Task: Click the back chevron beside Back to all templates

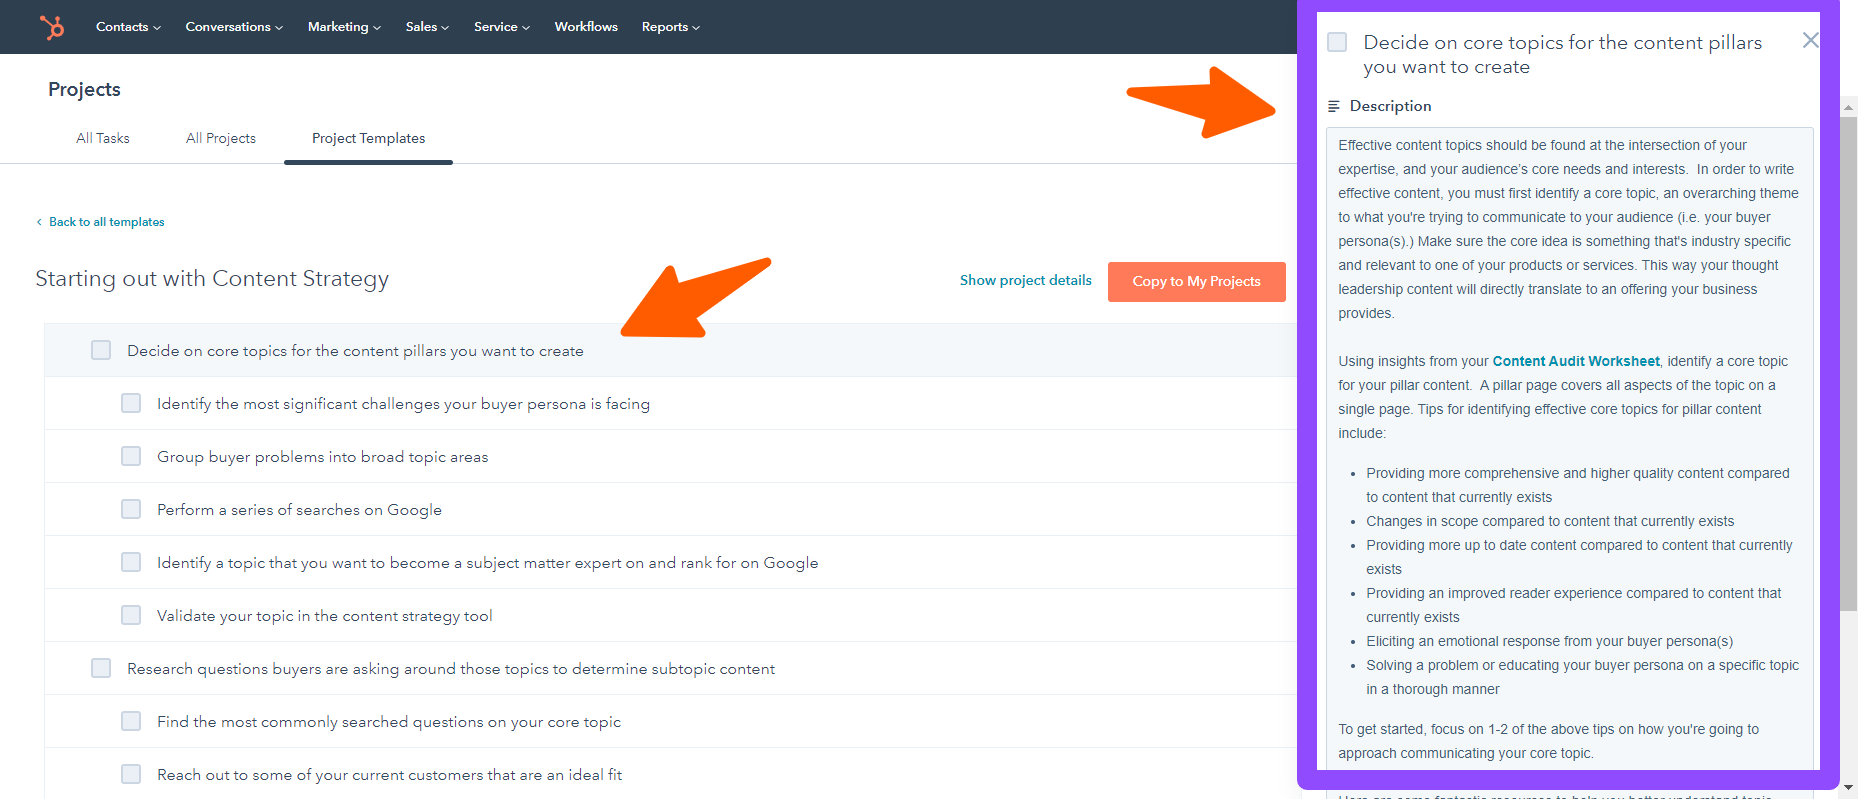Action: pyautogui.click(x=39, y=222)
